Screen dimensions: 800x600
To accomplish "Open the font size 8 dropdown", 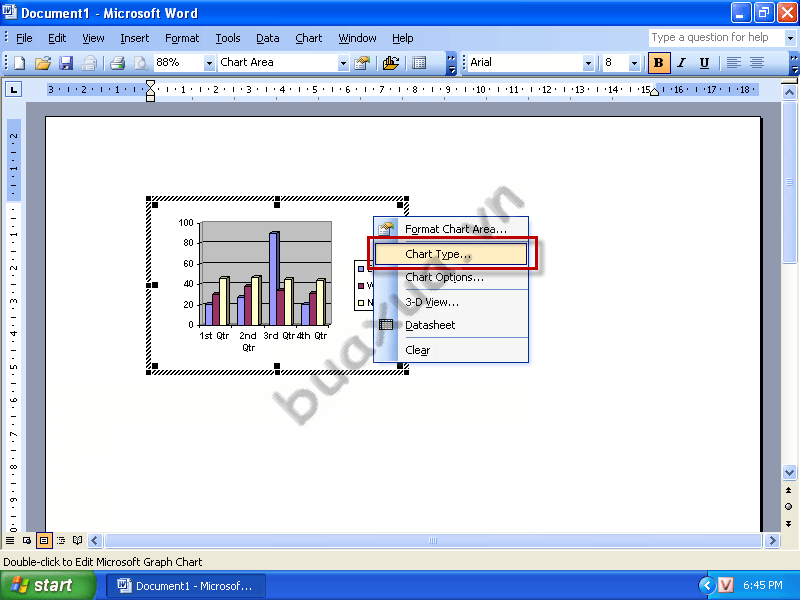I will point(634,63).
